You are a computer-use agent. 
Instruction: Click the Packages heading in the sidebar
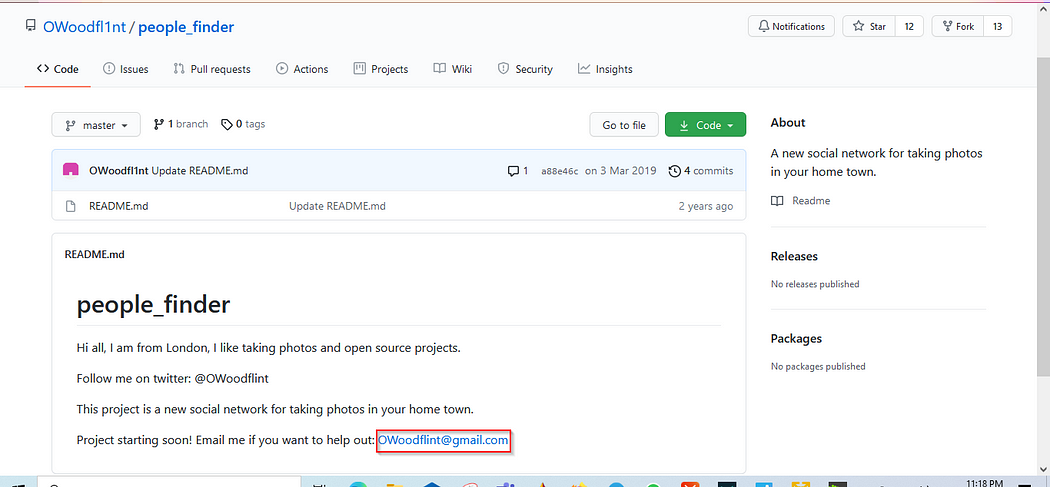coord(796,338)
